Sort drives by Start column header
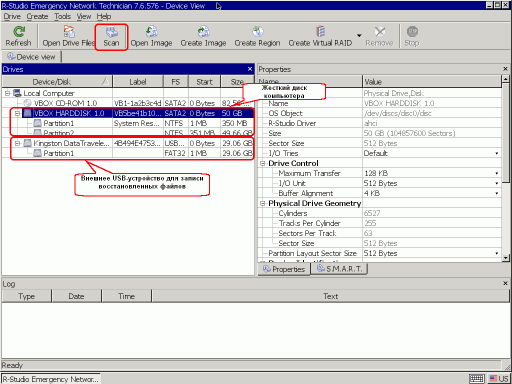This screenshot has height=384, width=512. tap(204, 82)
